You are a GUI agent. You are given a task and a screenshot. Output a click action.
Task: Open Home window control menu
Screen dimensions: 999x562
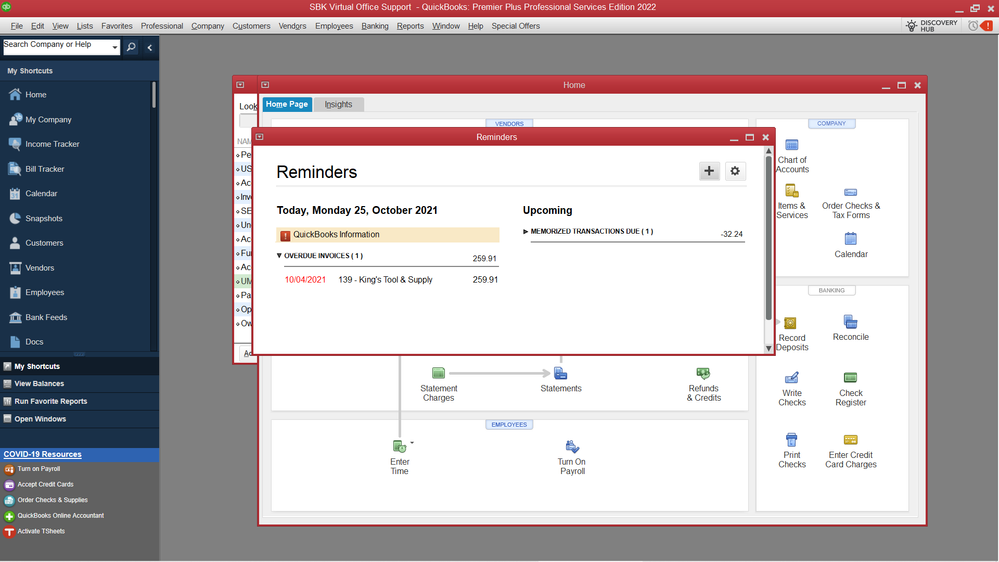[x=265, y=85]
